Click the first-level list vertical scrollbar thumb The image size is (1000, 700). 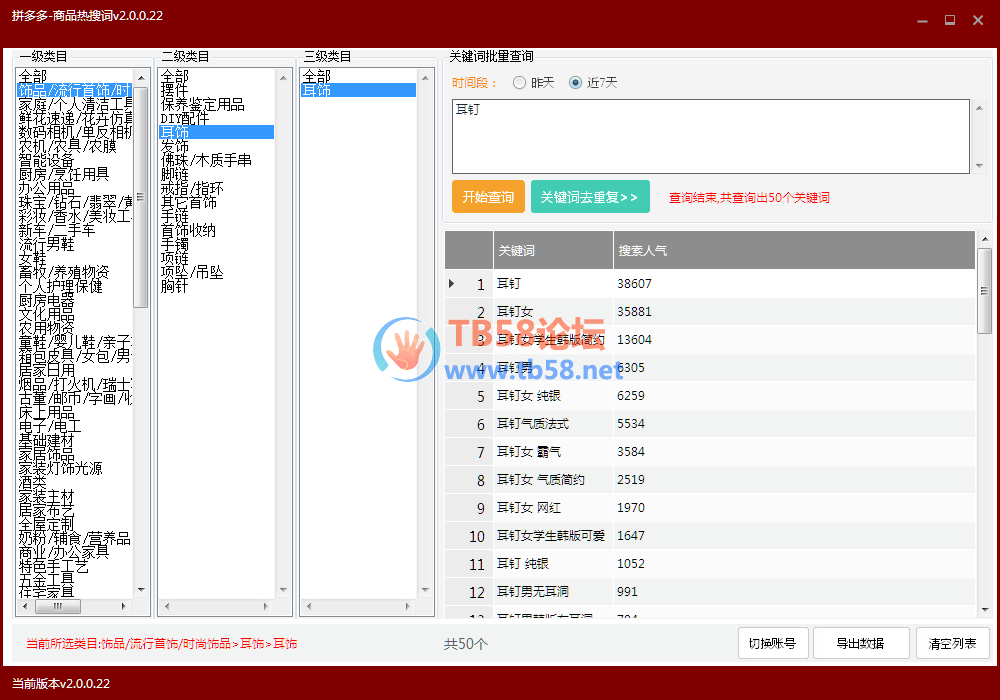point(140,197)
